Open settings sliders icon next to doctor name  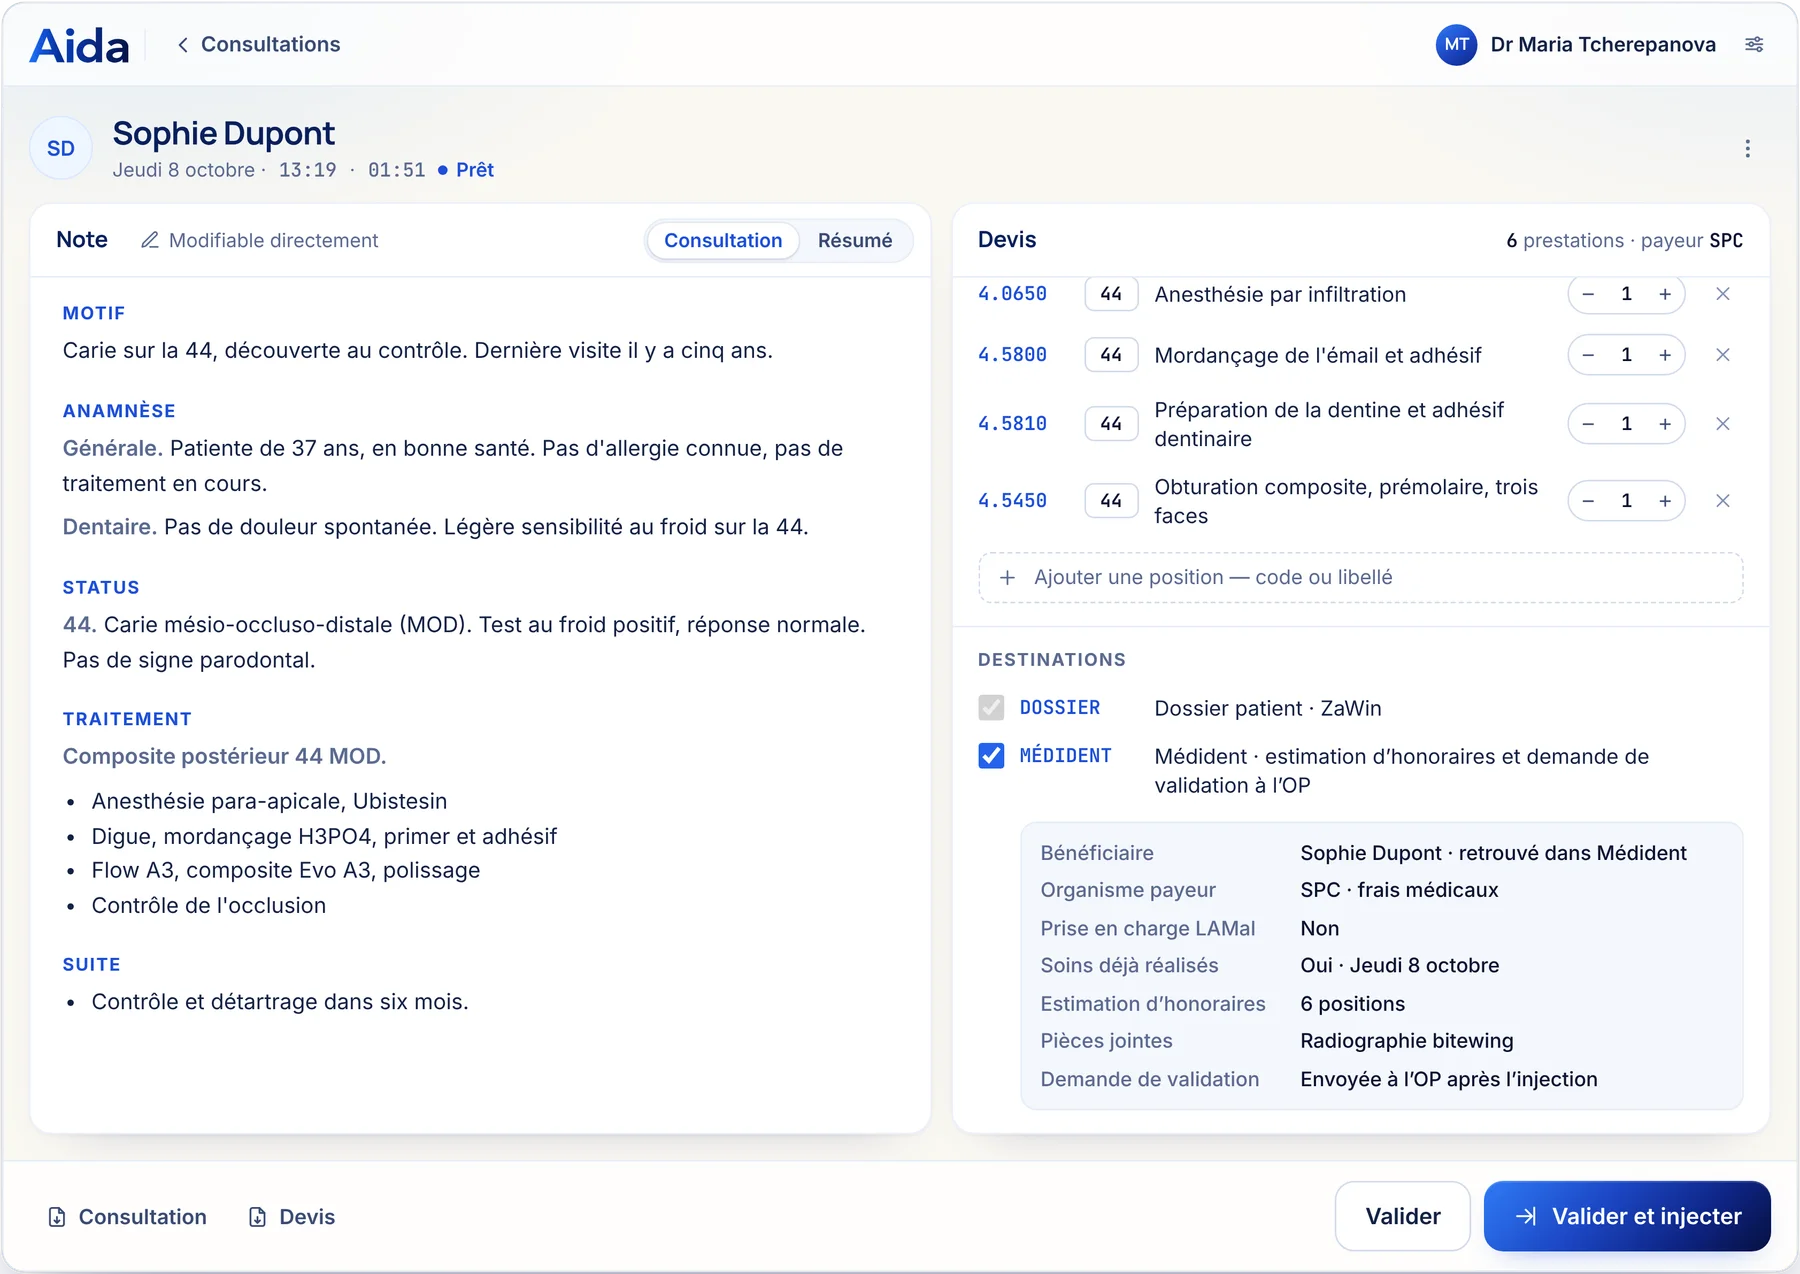[x=1754, y=44]
